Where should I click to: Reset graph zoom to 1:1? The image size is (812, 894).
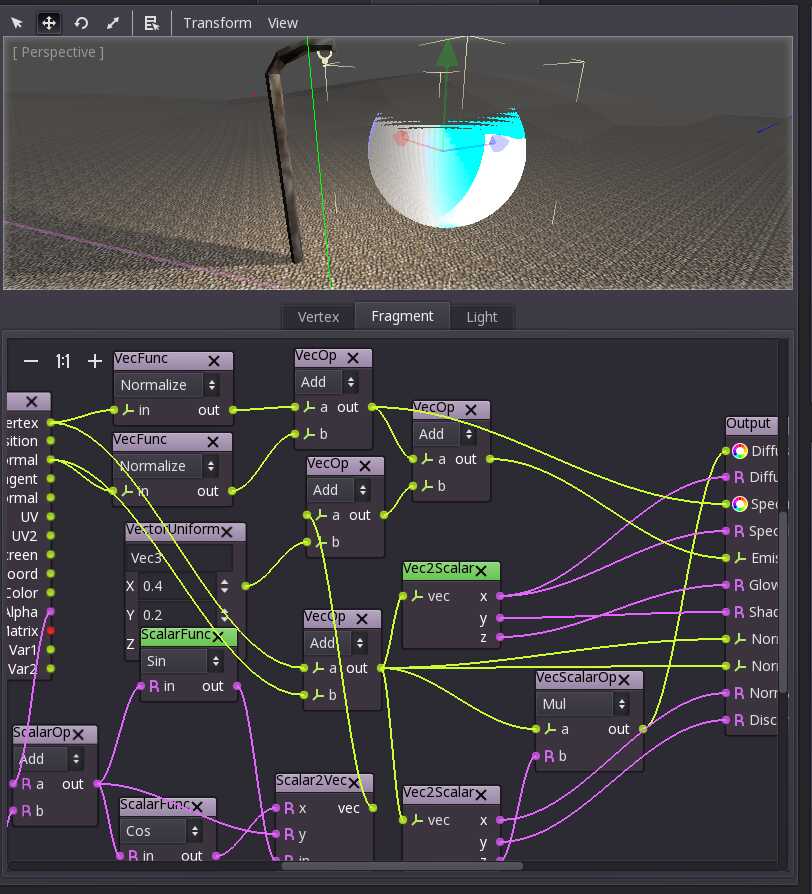(x=63, y=361)
